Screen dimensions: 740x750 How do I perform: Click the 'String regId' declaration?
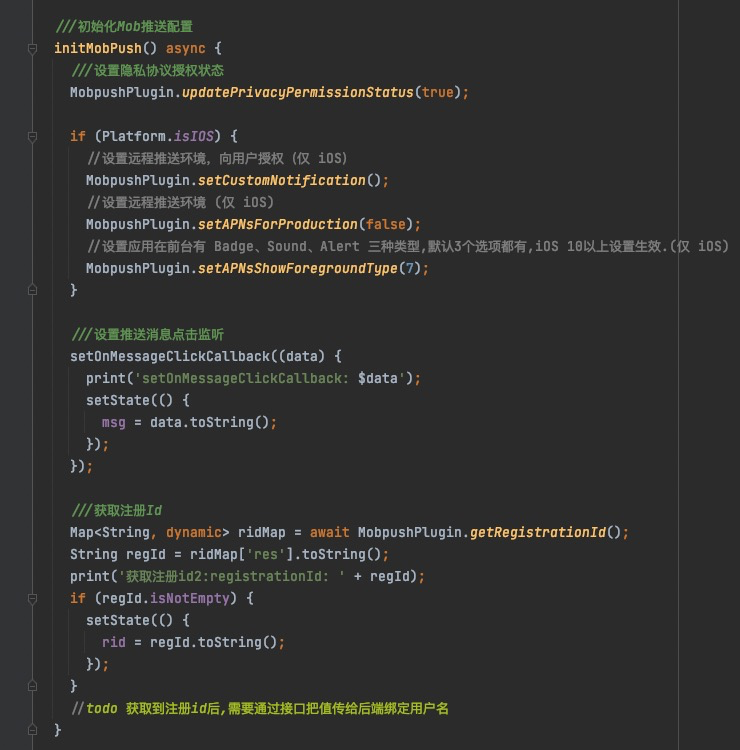click(x=118, y=554)
